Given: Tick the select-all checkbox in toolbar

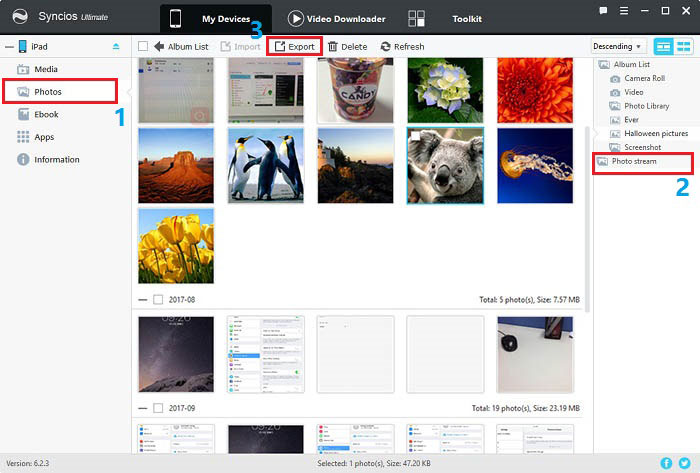Looking at the screenshot, I should [x=143, y=46].
